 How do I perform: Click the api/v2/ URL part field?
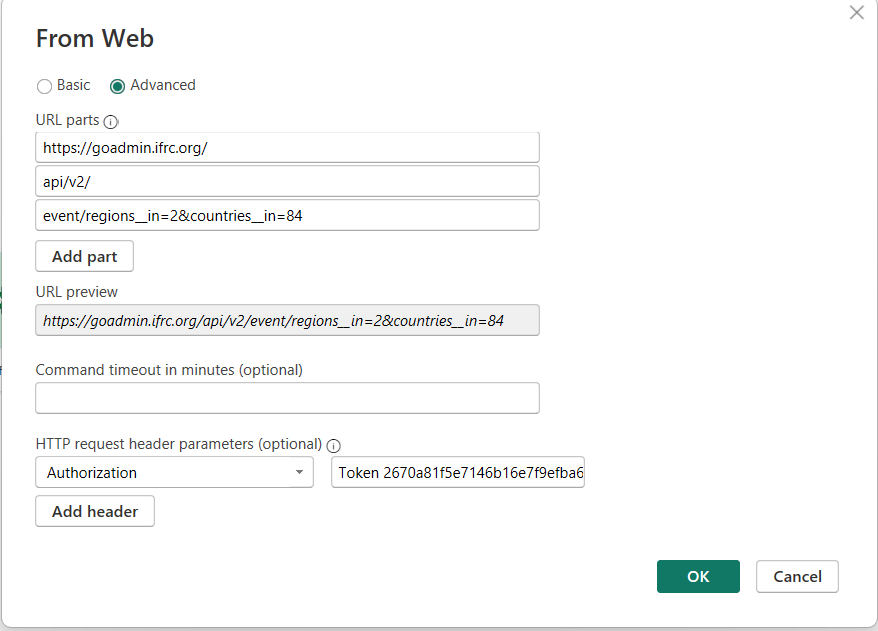287,181
